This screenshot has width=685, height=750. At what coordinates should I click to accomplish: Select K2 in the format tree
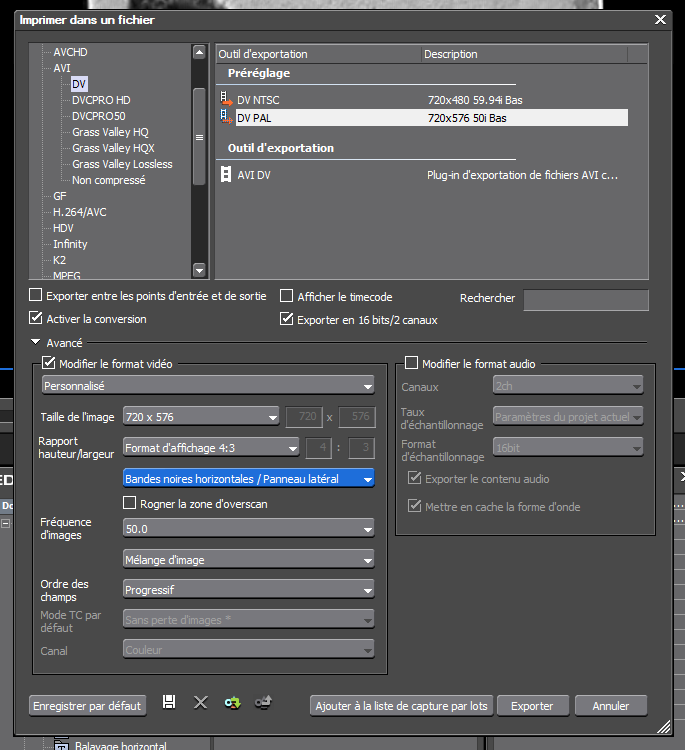point(59,260)
